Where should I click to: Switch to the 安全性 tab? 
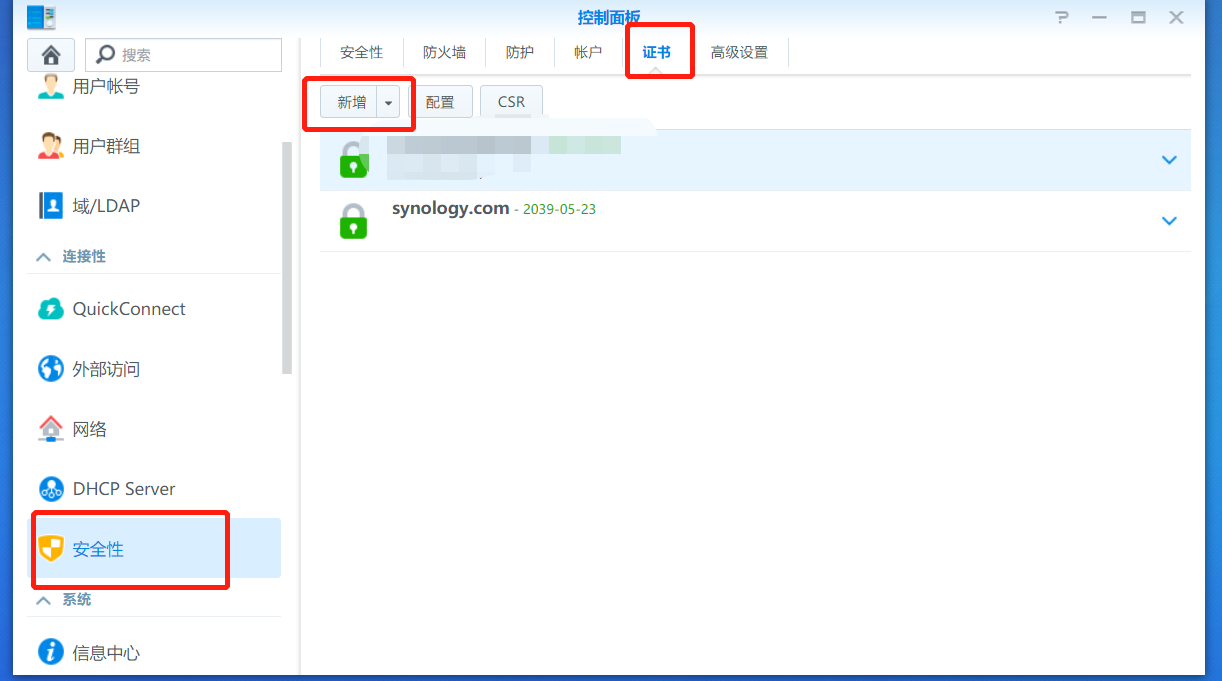click(x=361, y=53)
